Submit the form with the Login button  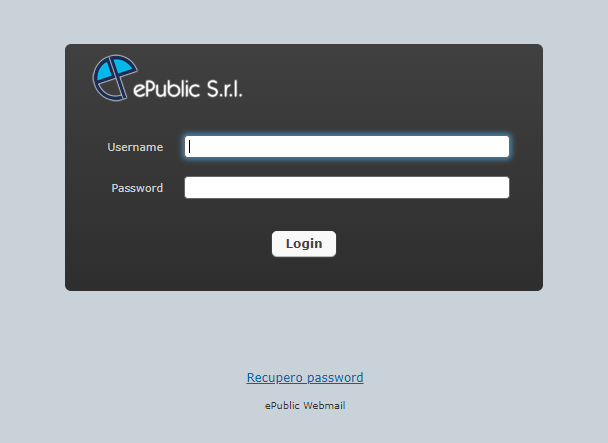tap(304, 244)
